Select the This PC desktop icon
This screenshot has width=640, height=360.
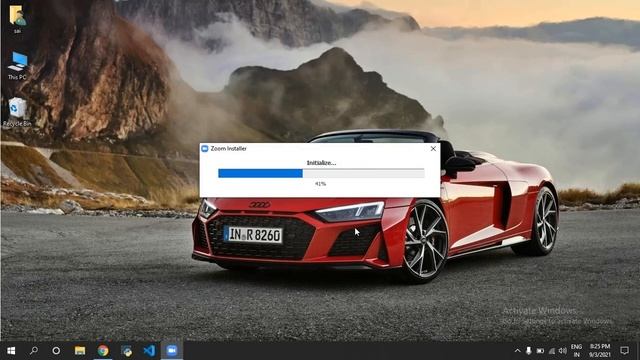(17, 65)
